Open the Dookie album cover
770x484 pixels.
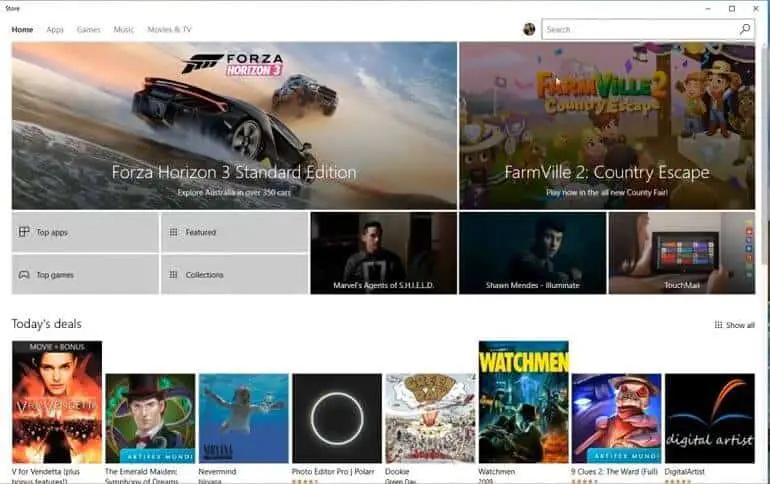(430, 418)
